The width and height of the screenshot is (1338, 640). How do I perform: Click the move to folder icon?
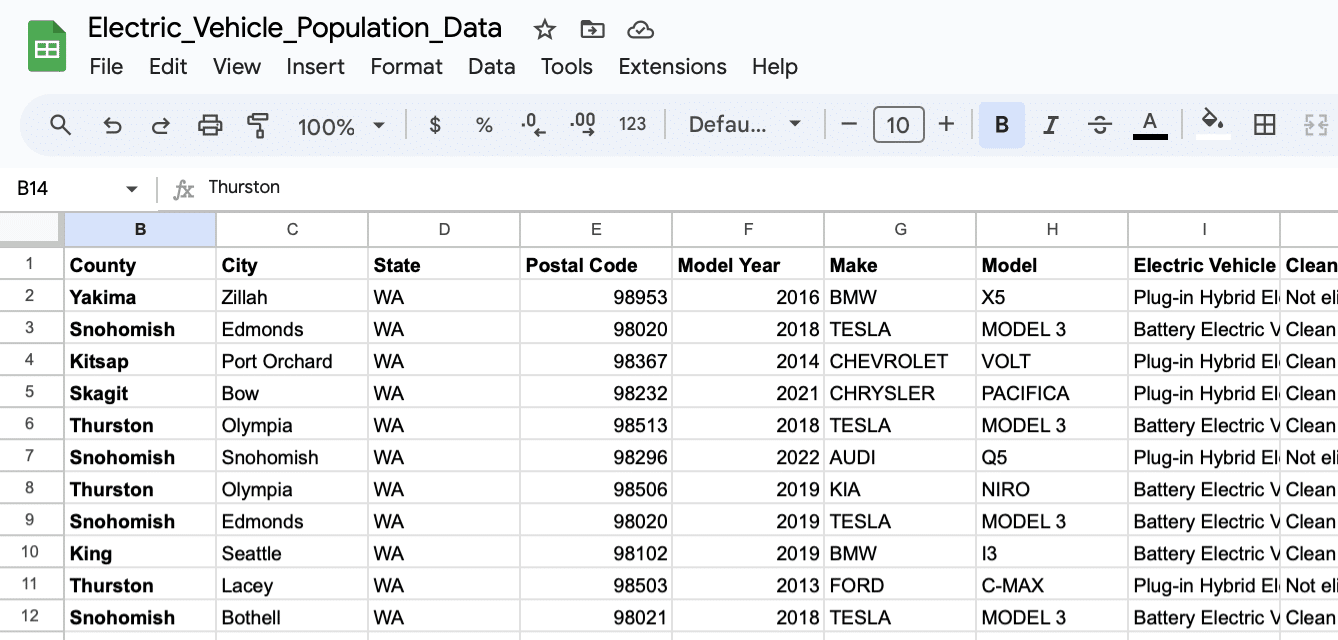tap(592, 30)
